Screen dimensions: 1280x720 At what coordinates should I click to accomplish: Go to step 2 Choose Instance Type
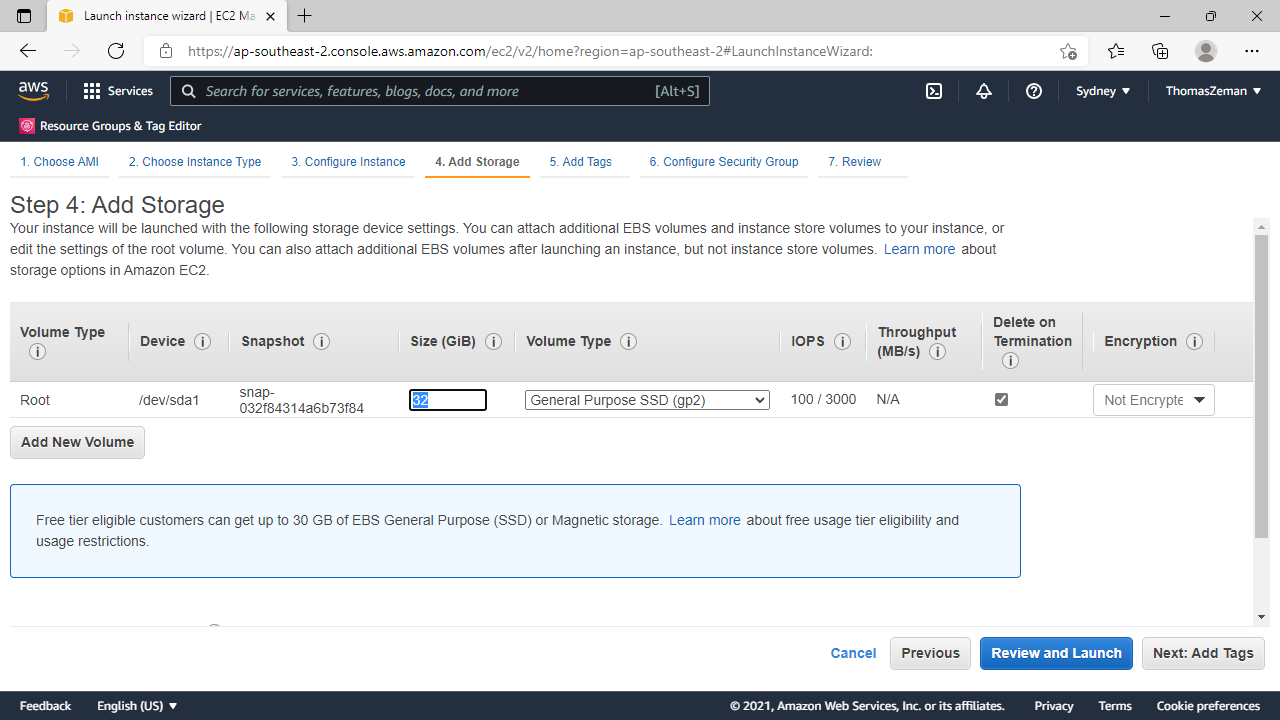[x=195, y=162]
